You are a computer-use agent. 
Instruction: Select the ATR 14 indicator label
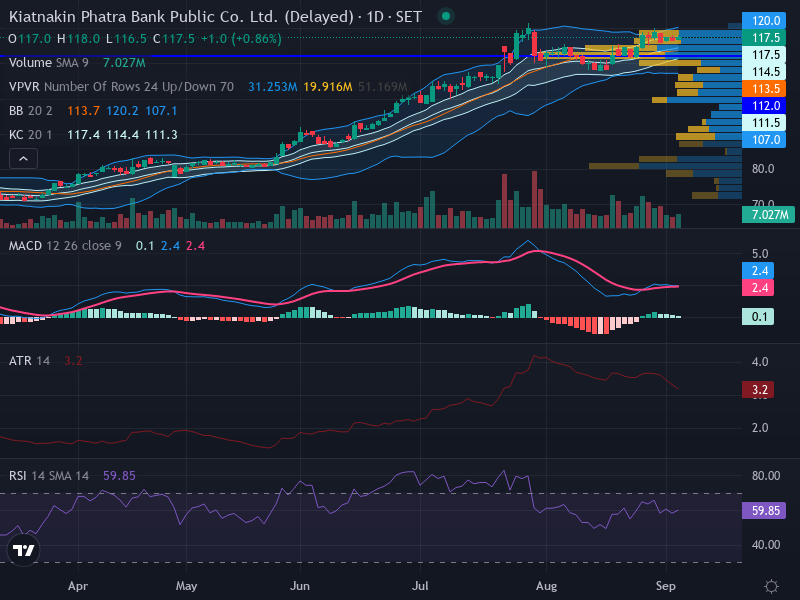(x=29, y=361)
